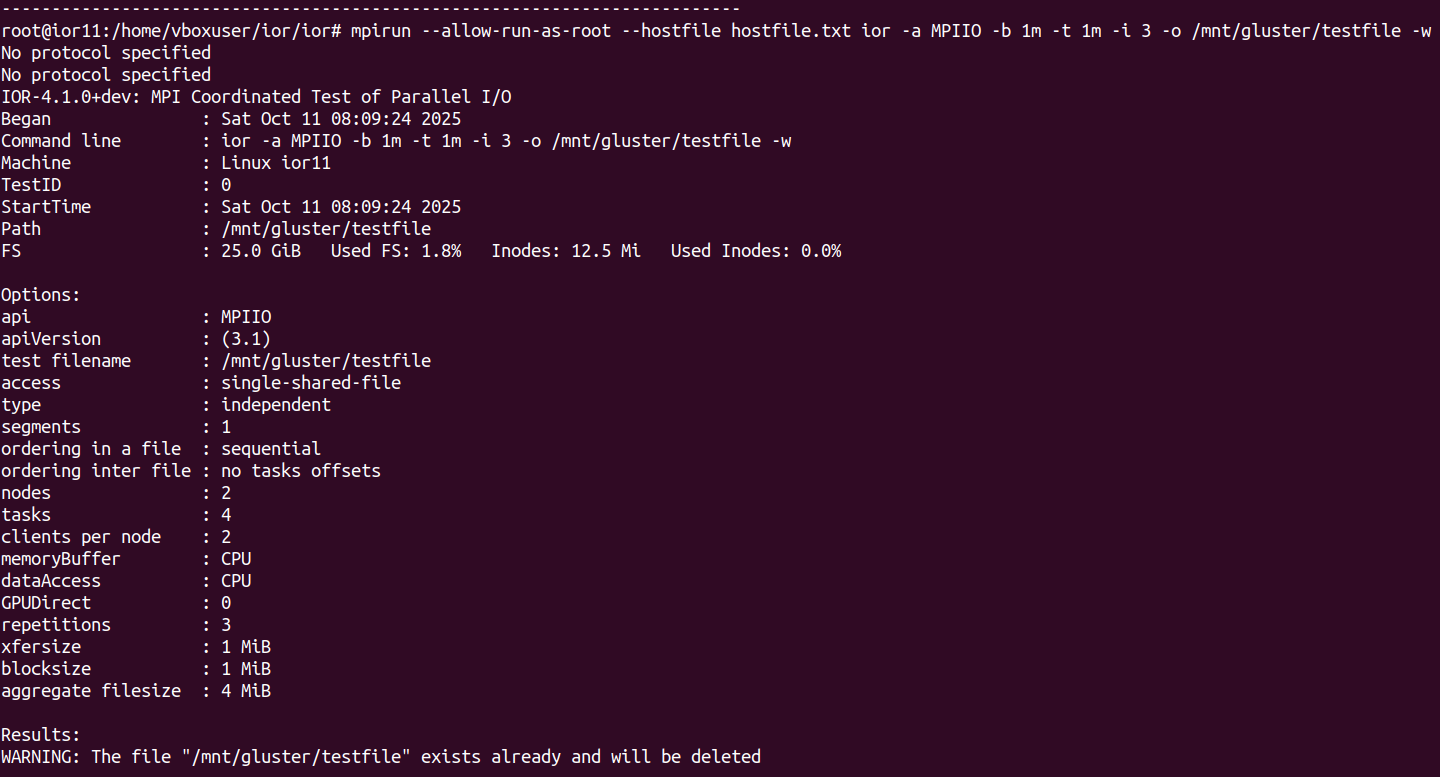Click the "aggregate filesize" value 4 MiB
The image size is (1440, 777).
pos(246,691)
